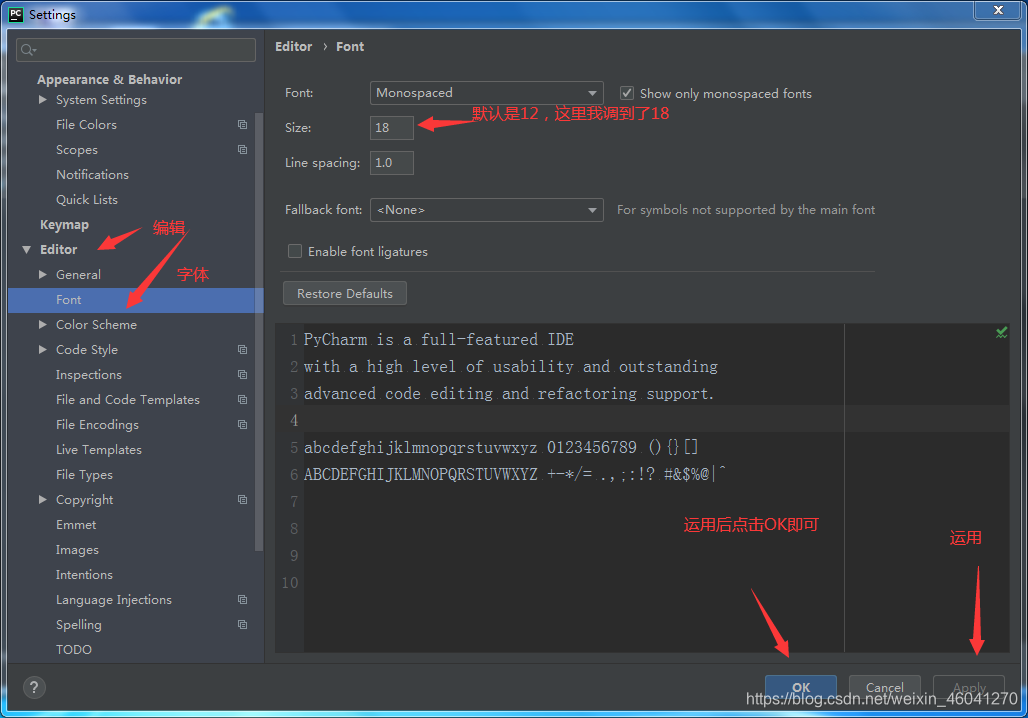Click Editor in the breadcrumb
Viewport: 1028px width, 718px height.
point(294,47)
